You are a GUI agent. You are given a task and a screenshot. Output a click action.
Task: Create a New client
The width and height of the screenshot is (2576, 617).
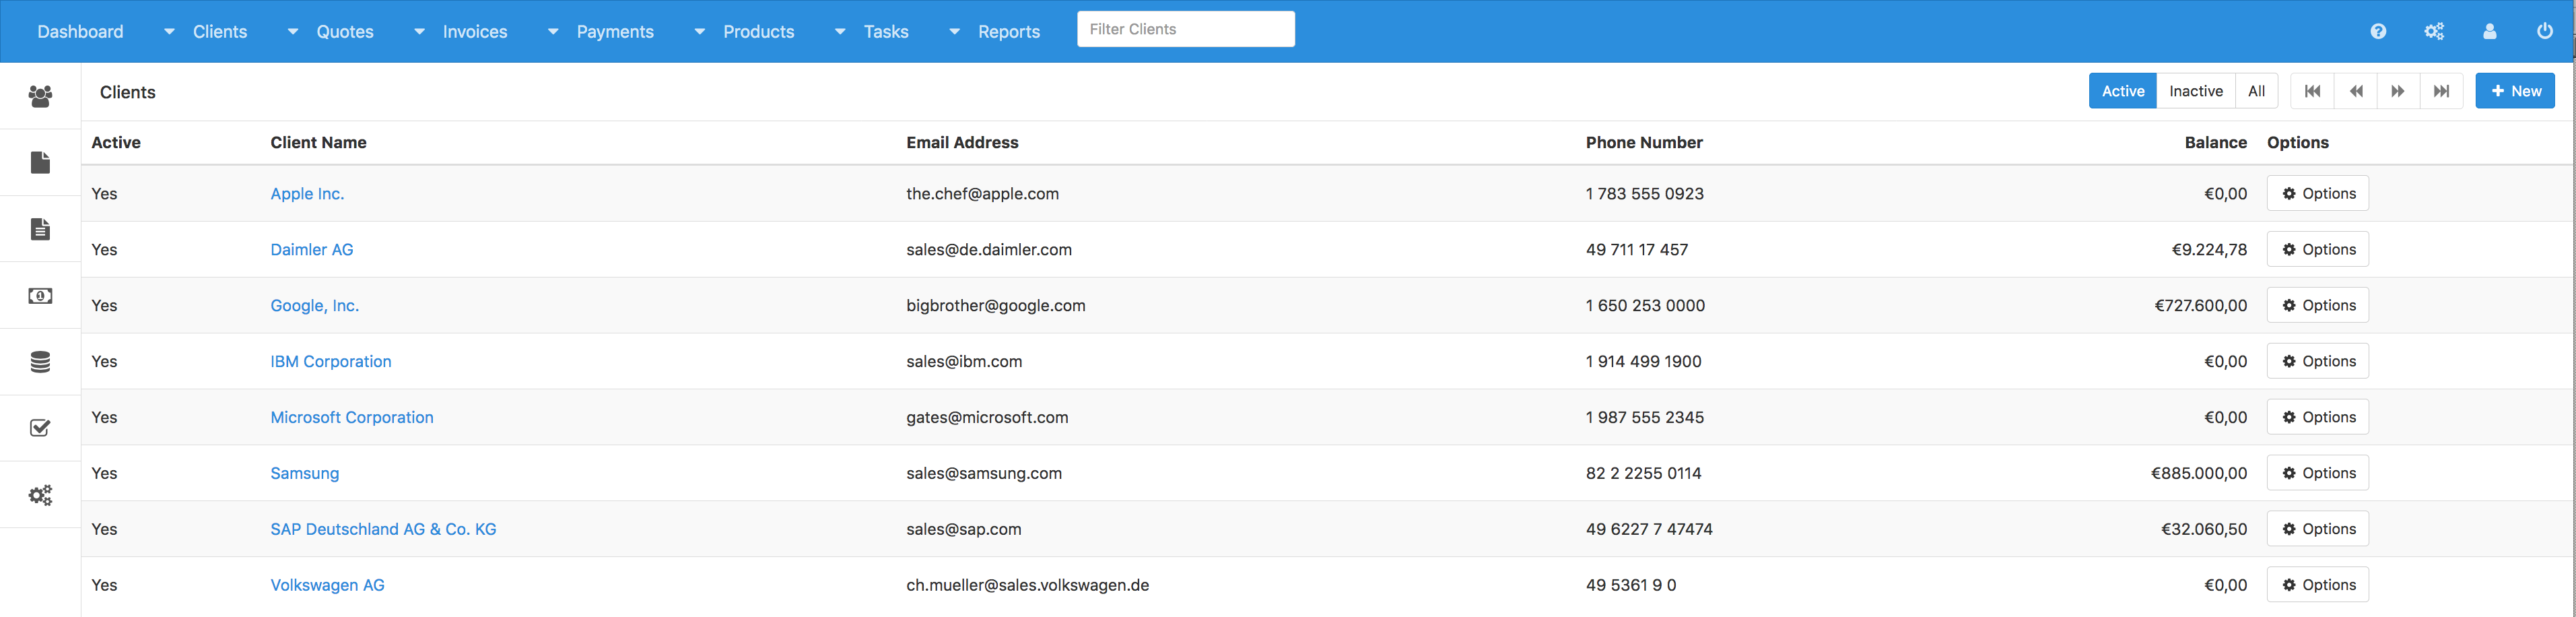pyautogui.click(x=2515, y=91)
